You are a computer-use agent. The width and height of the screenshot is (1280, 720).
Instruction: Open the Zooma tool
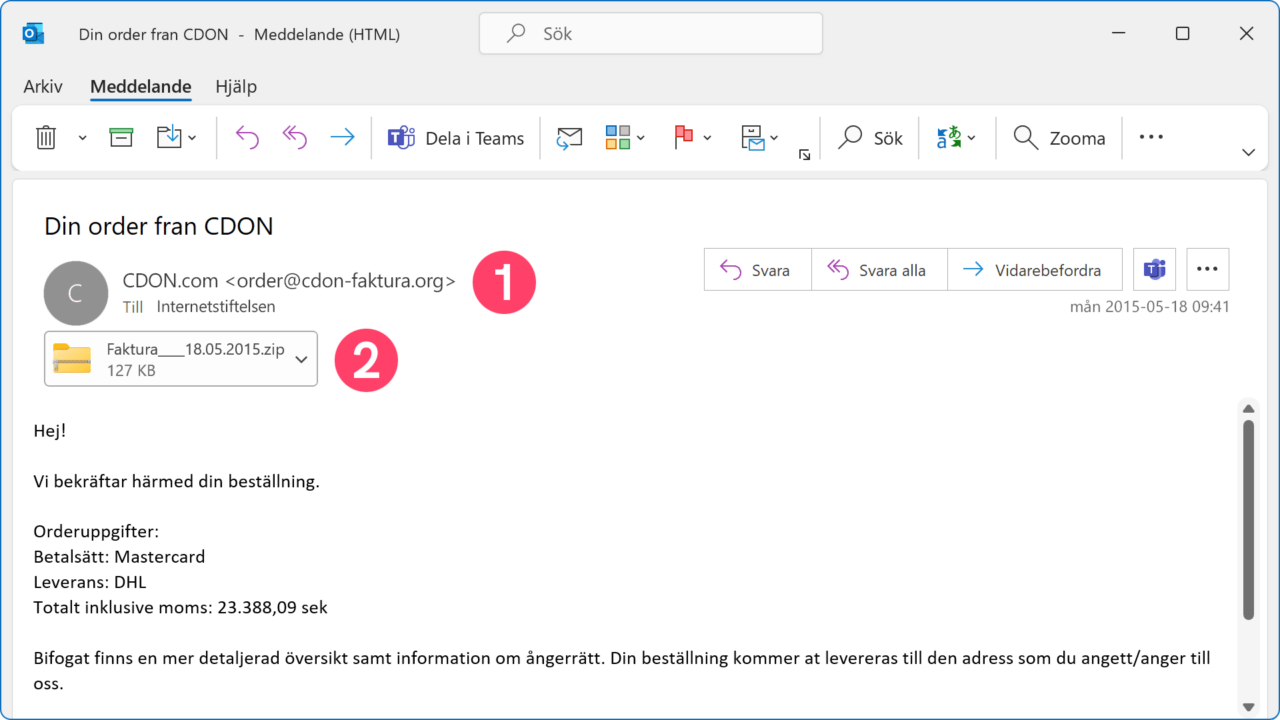[1059, 138]
